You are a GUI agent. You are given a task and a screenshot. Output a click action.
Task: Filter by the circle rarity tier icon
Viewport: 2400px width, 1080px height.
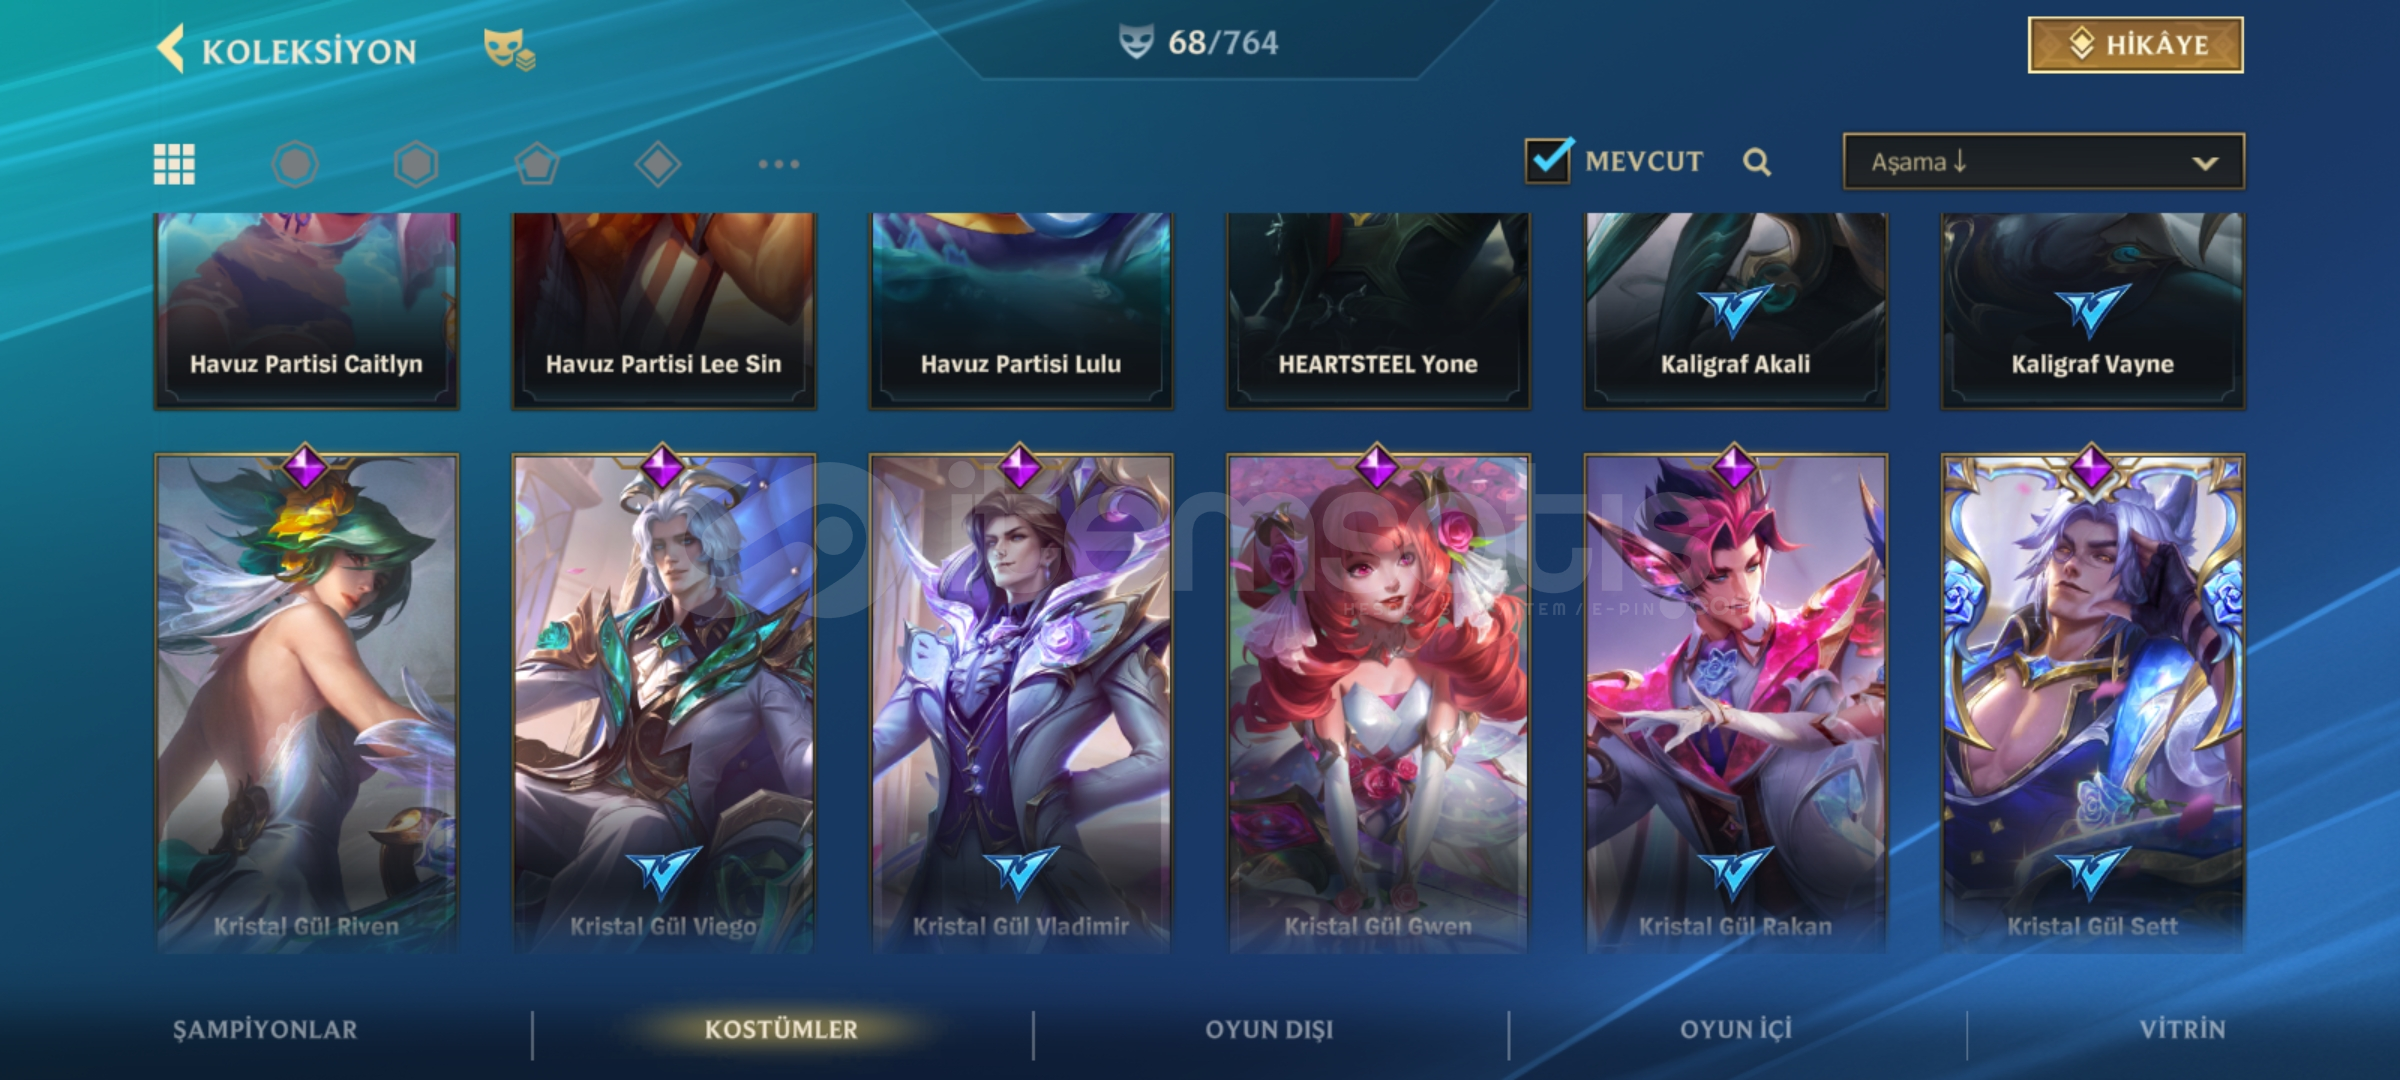[295, 164]
